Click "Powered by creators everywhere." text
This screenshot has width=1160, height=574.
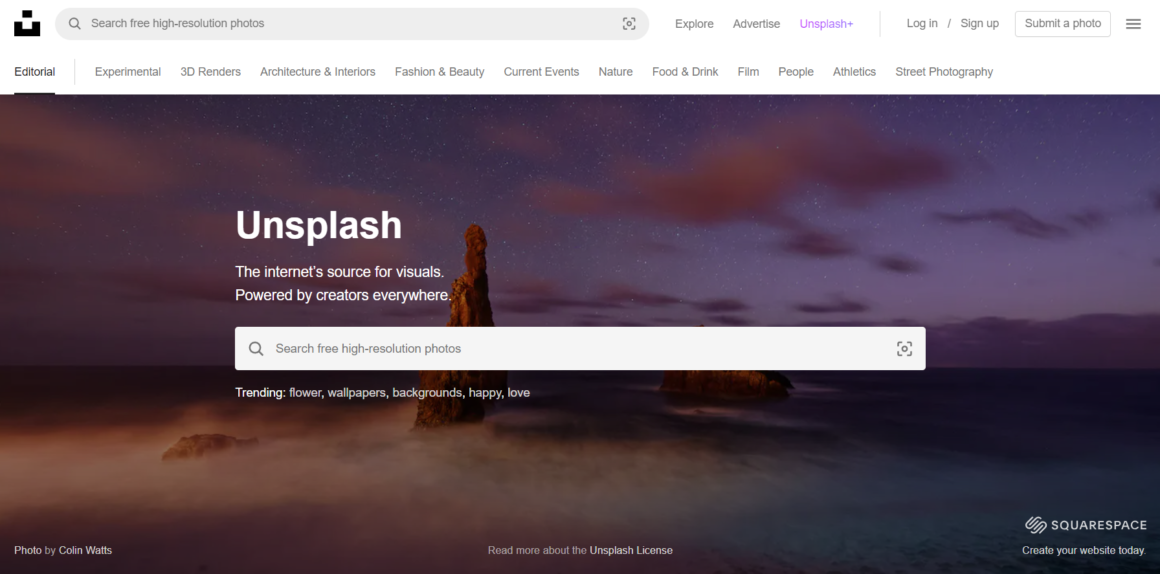pos(343,295)
